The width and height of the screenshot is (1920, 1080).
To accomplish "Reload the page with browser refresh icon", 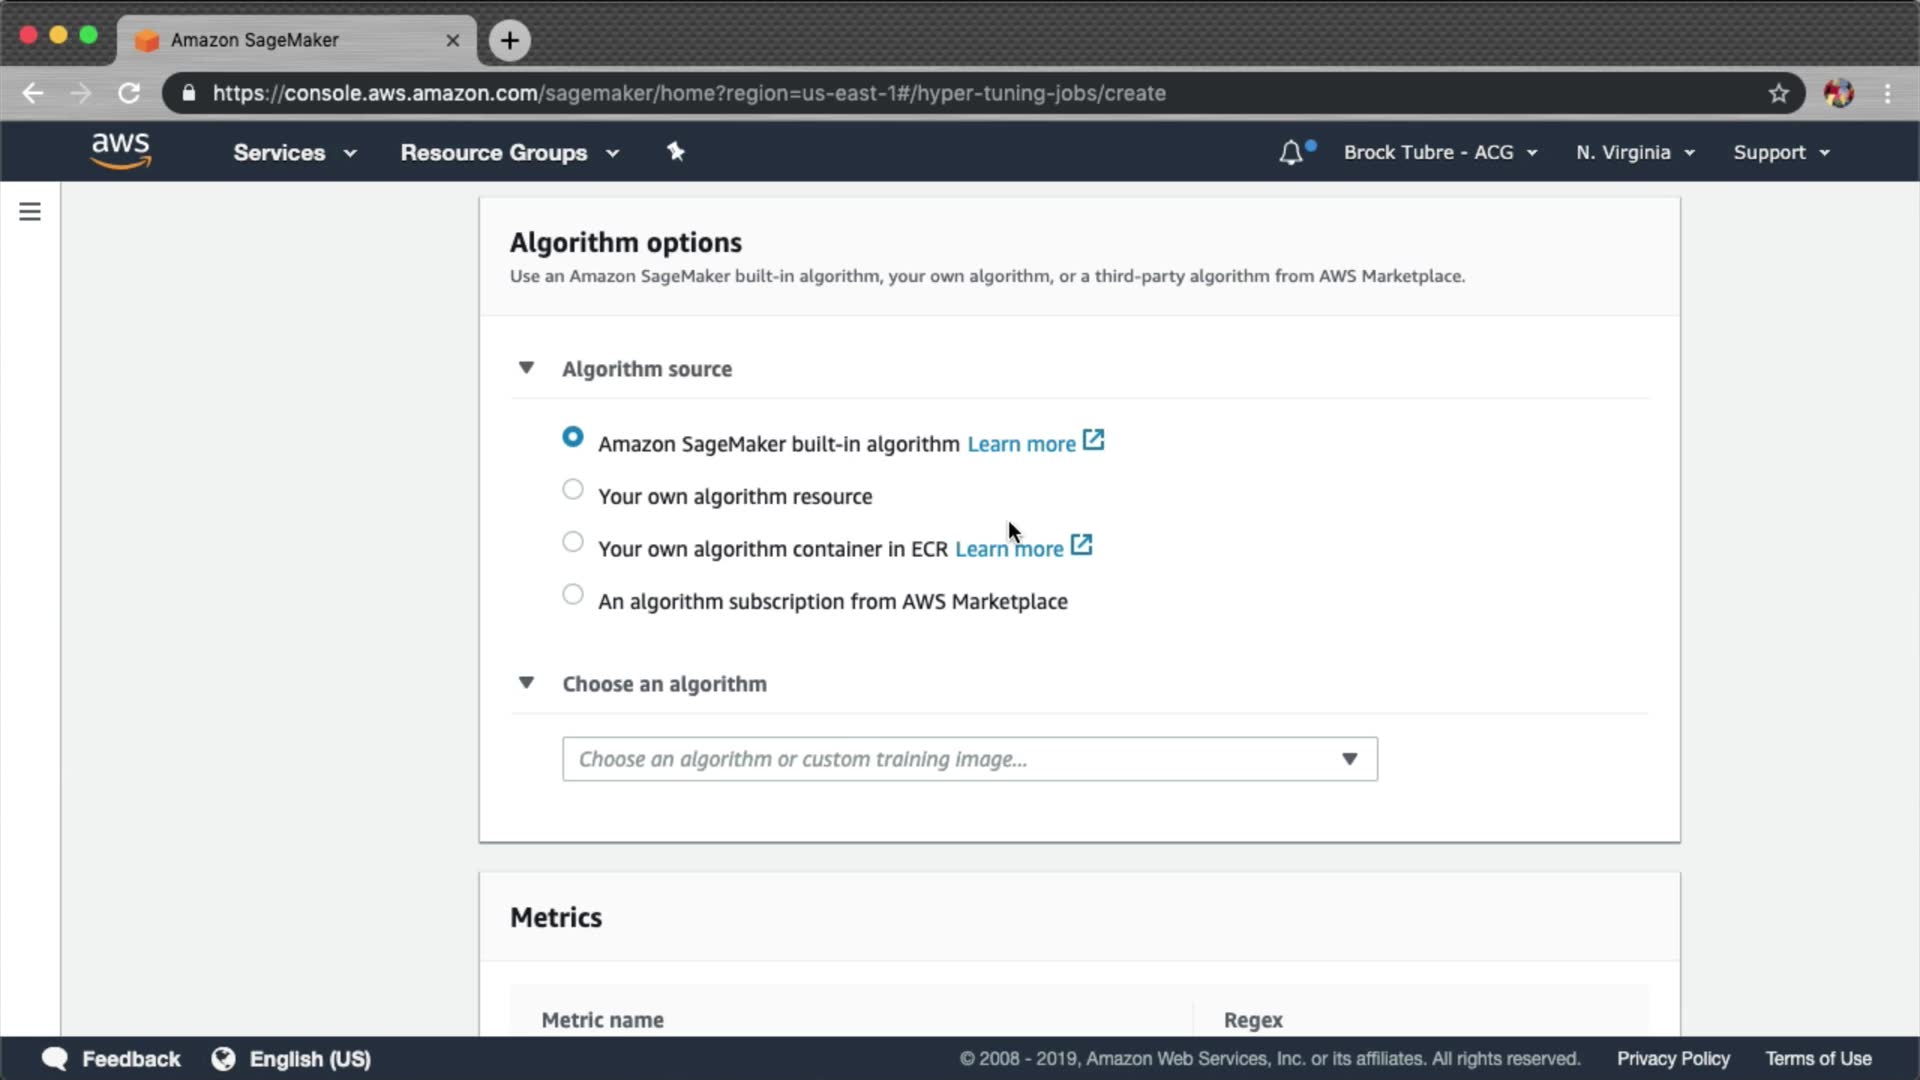I will (x=129, y=93).
